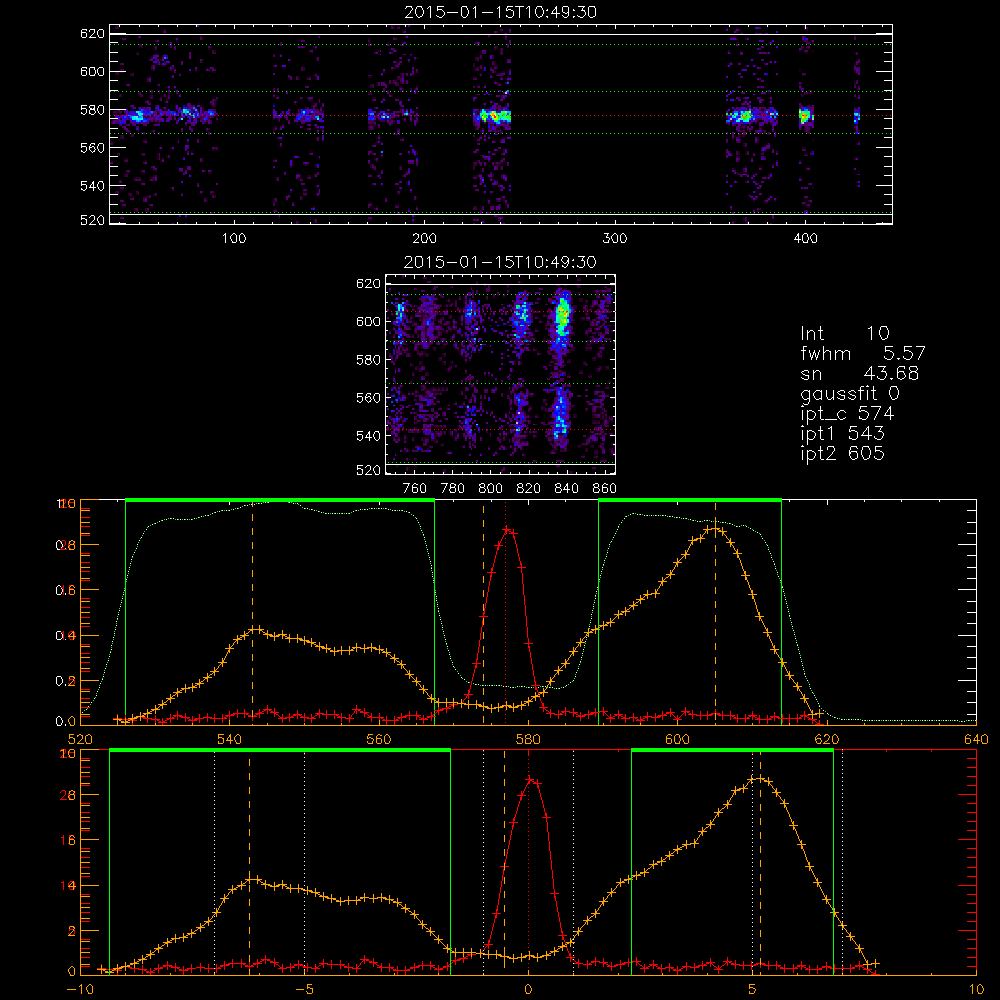Screen dimensions: 1000x1000
Task: Click x-axis label 0 of lower profile plot
Action: pos(528,990)
